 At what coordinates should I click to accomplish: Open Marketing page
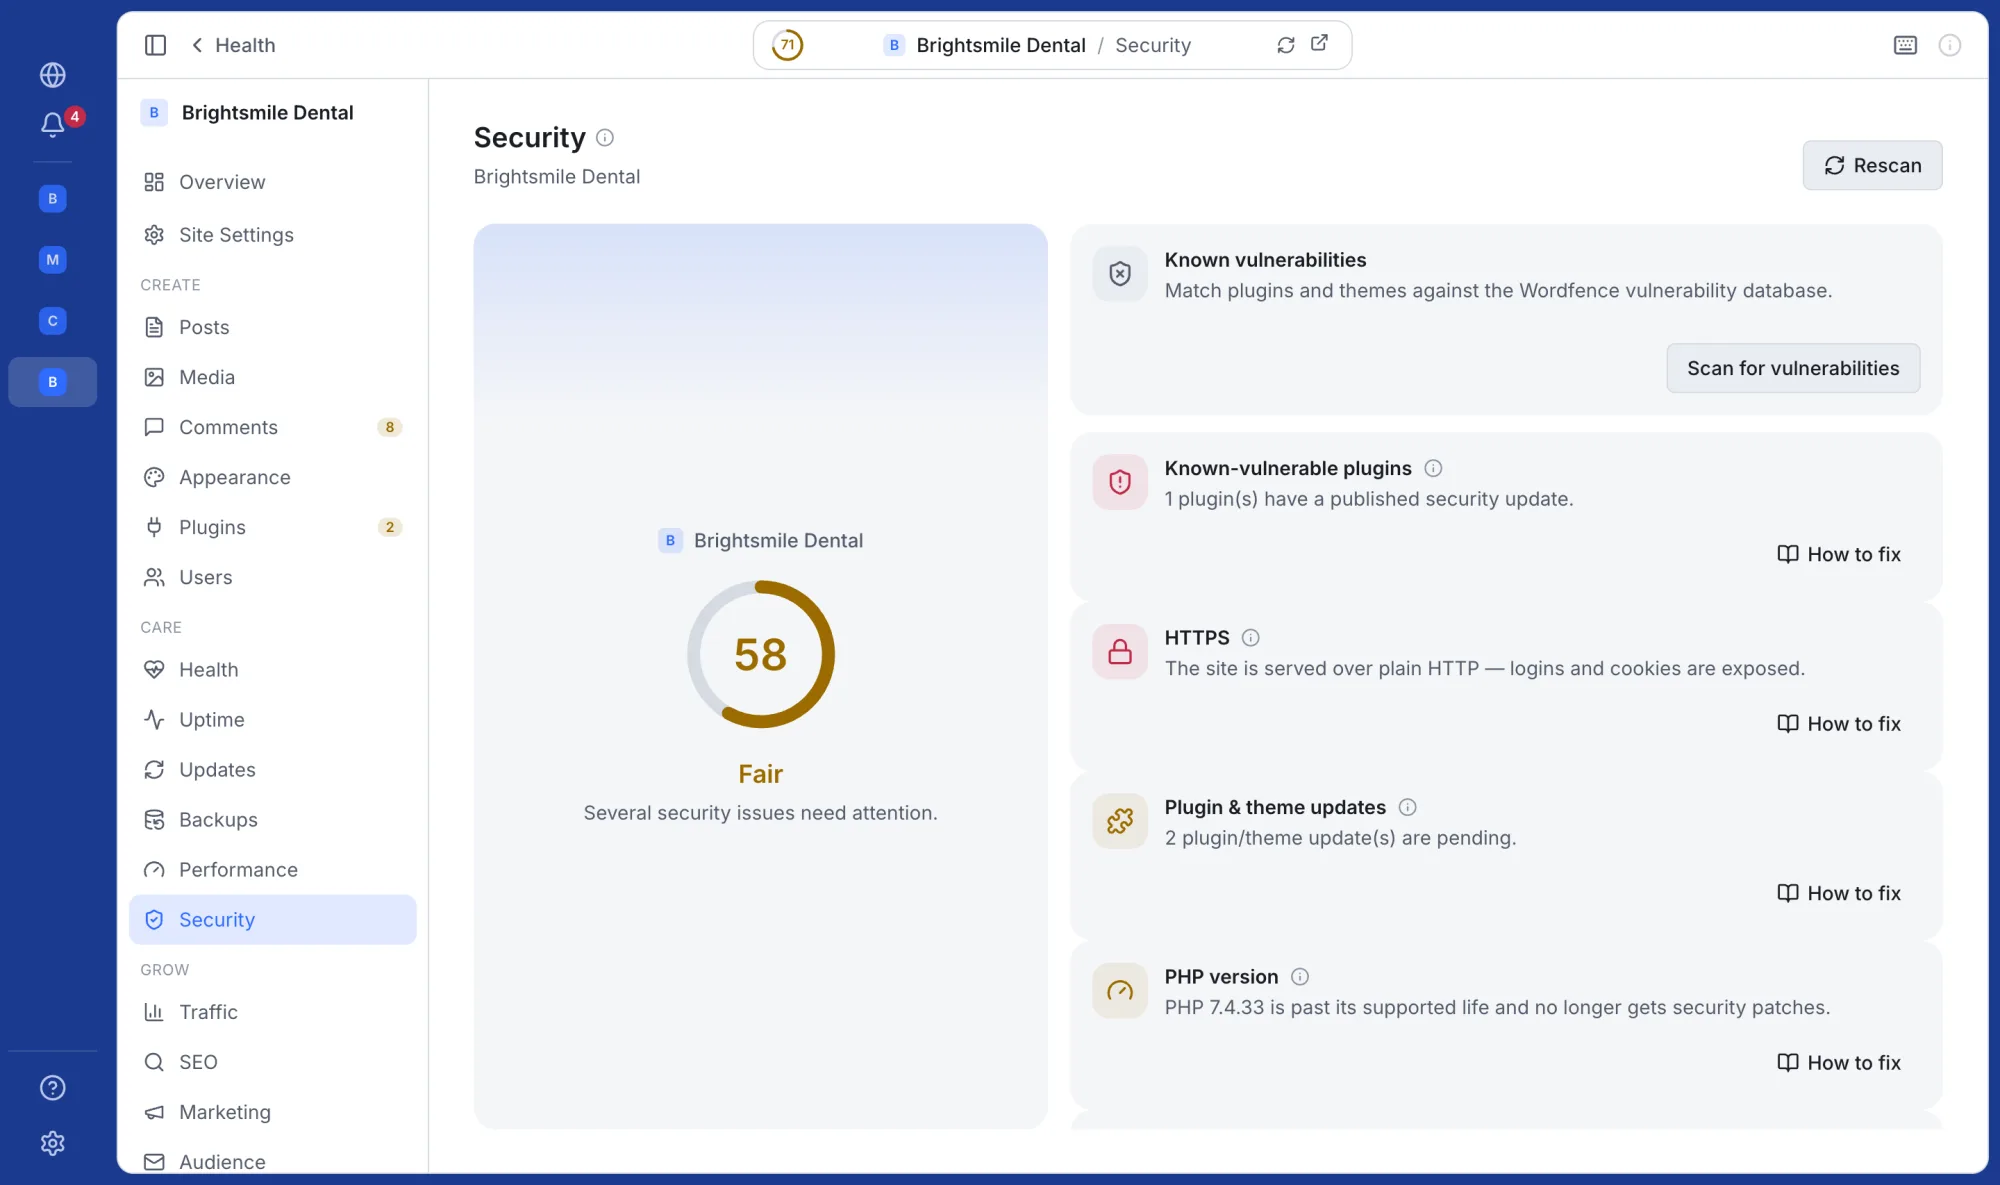coord(273,1112)
